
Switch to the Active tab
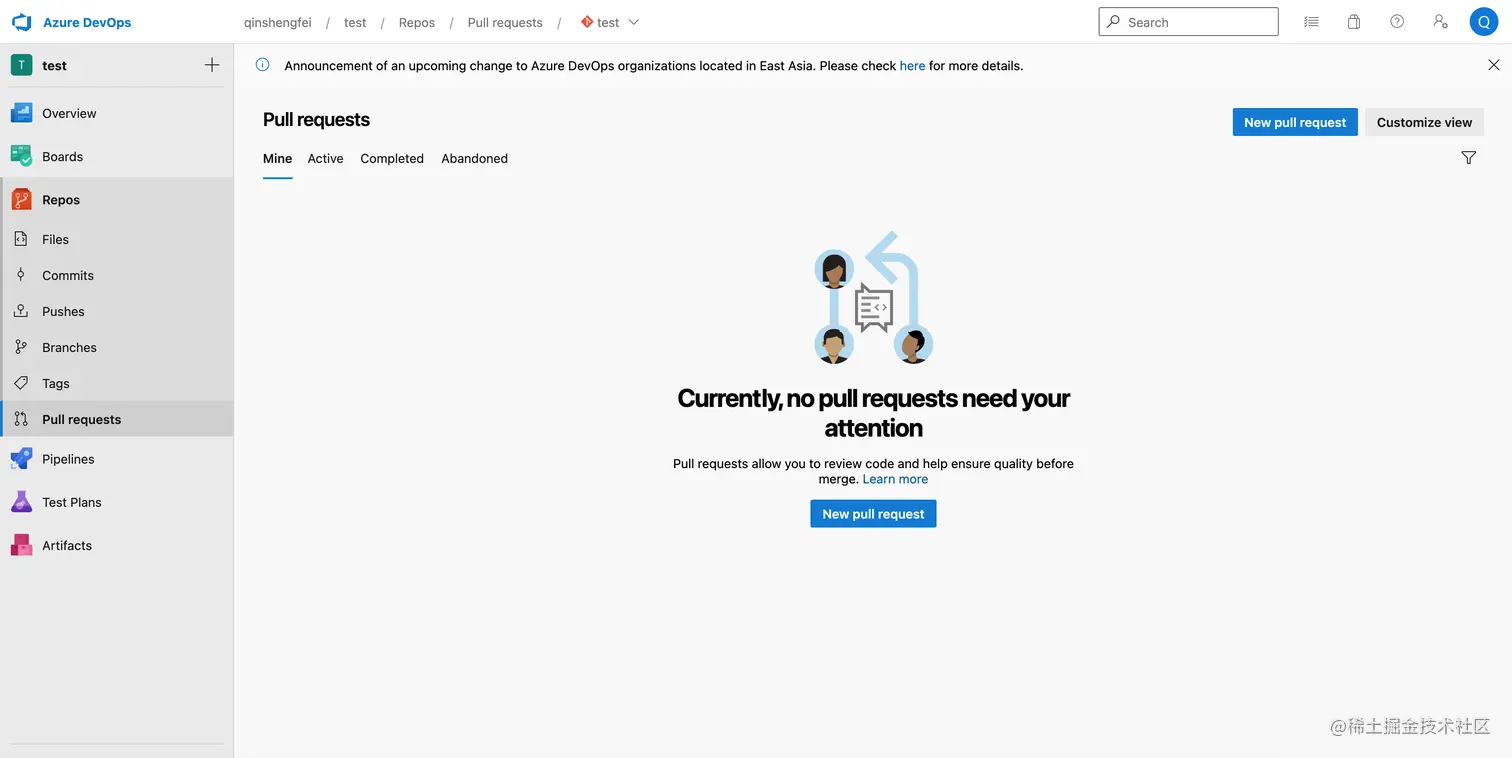click(x=325, y=159)
